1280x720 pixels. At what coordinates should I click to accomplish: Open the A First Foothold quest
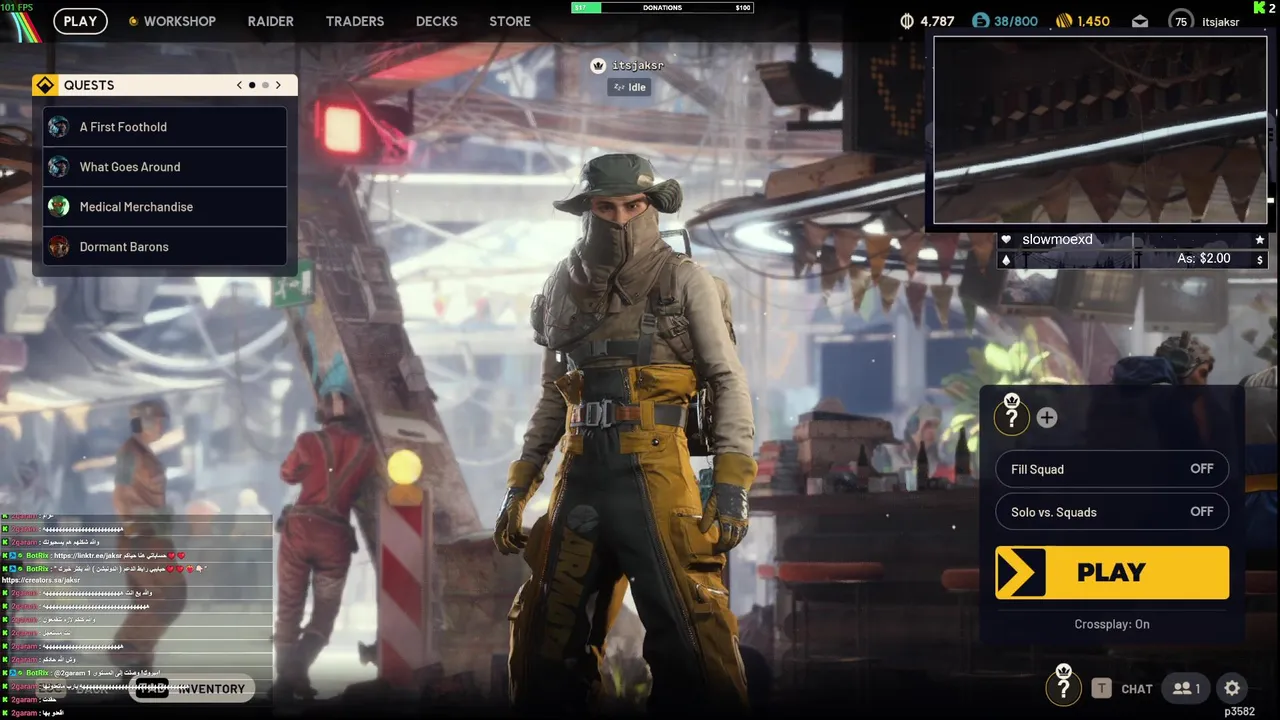click(165, 127)
